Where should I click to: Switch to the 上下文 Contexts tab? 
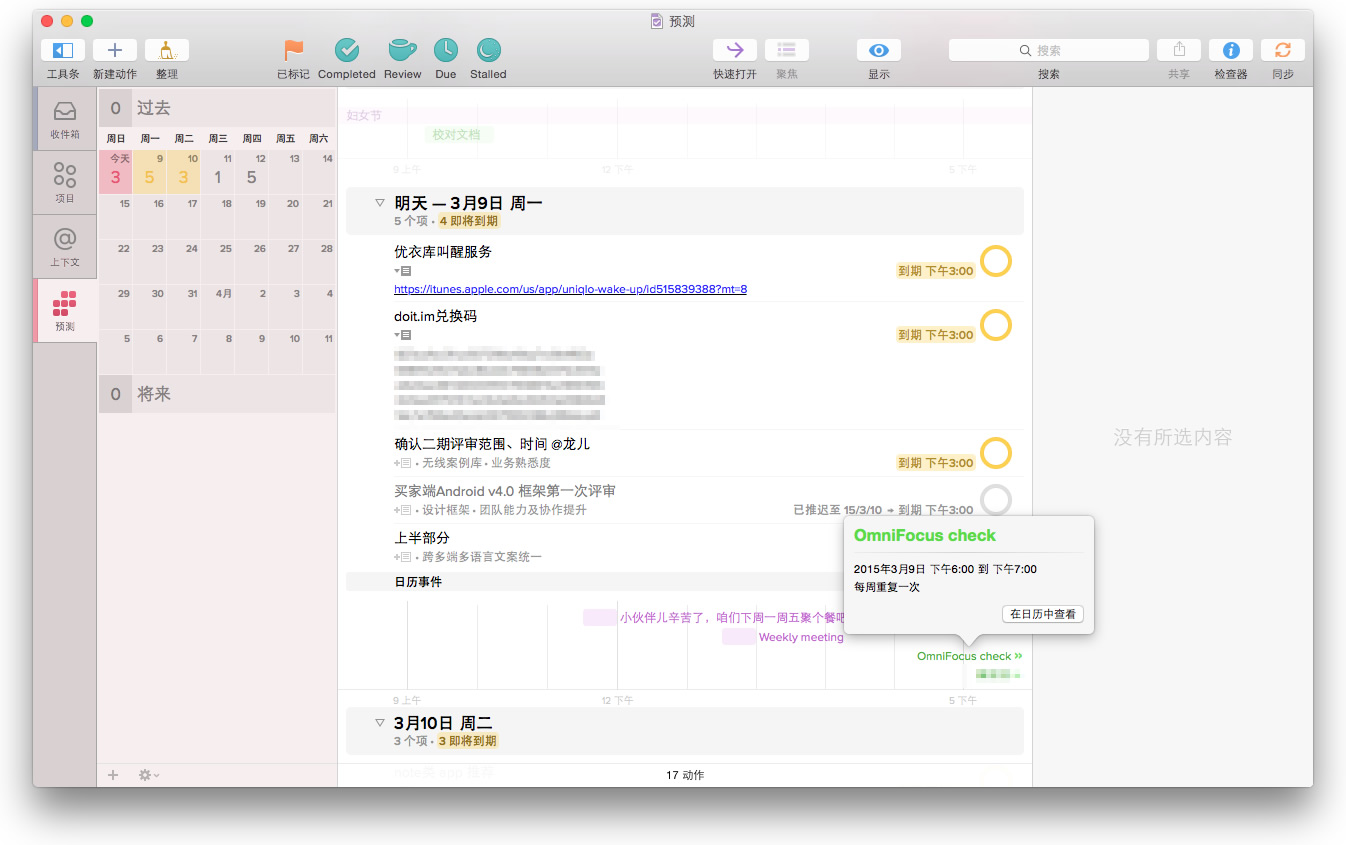65,246
